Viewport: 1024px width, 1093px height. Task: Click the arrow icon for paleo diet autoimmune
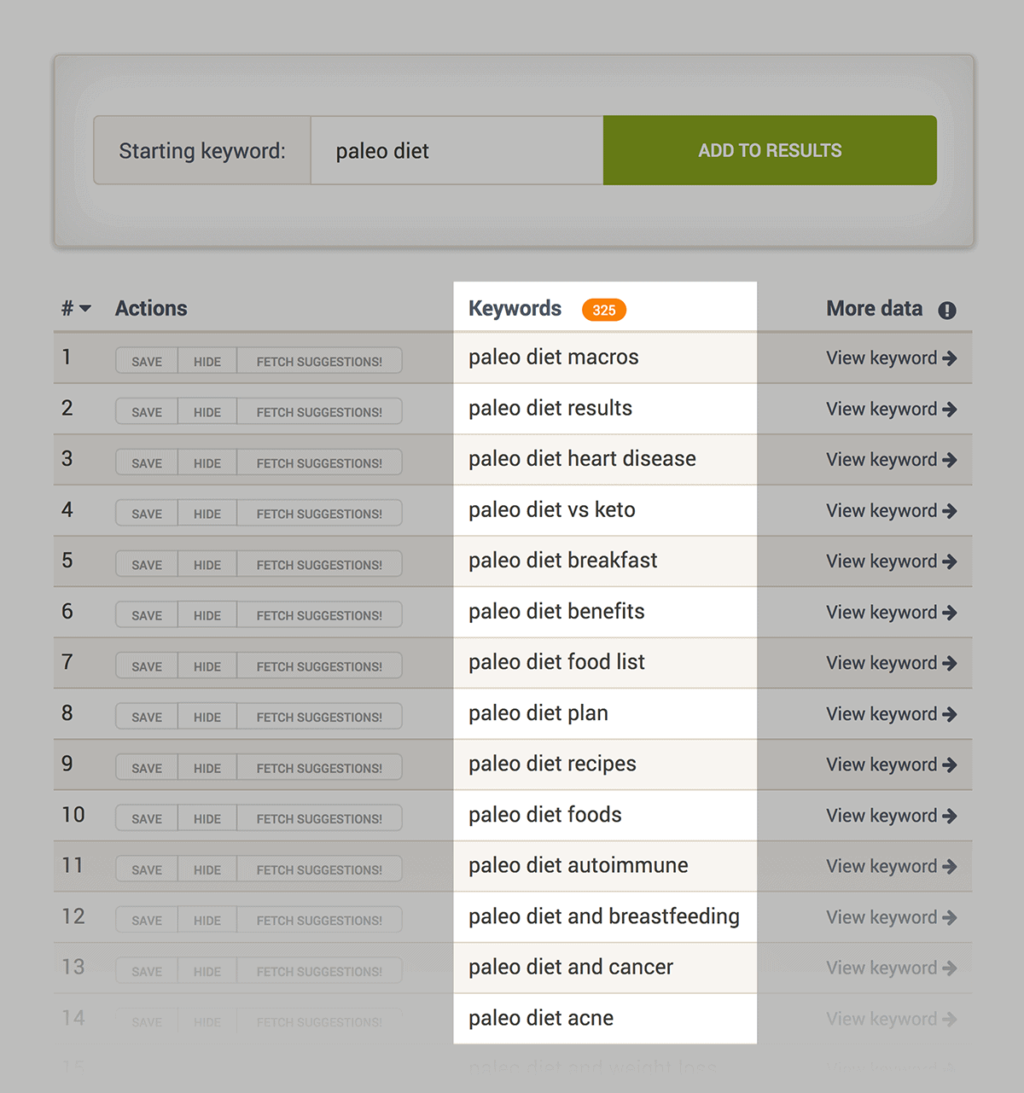click(x=949, y=867)
